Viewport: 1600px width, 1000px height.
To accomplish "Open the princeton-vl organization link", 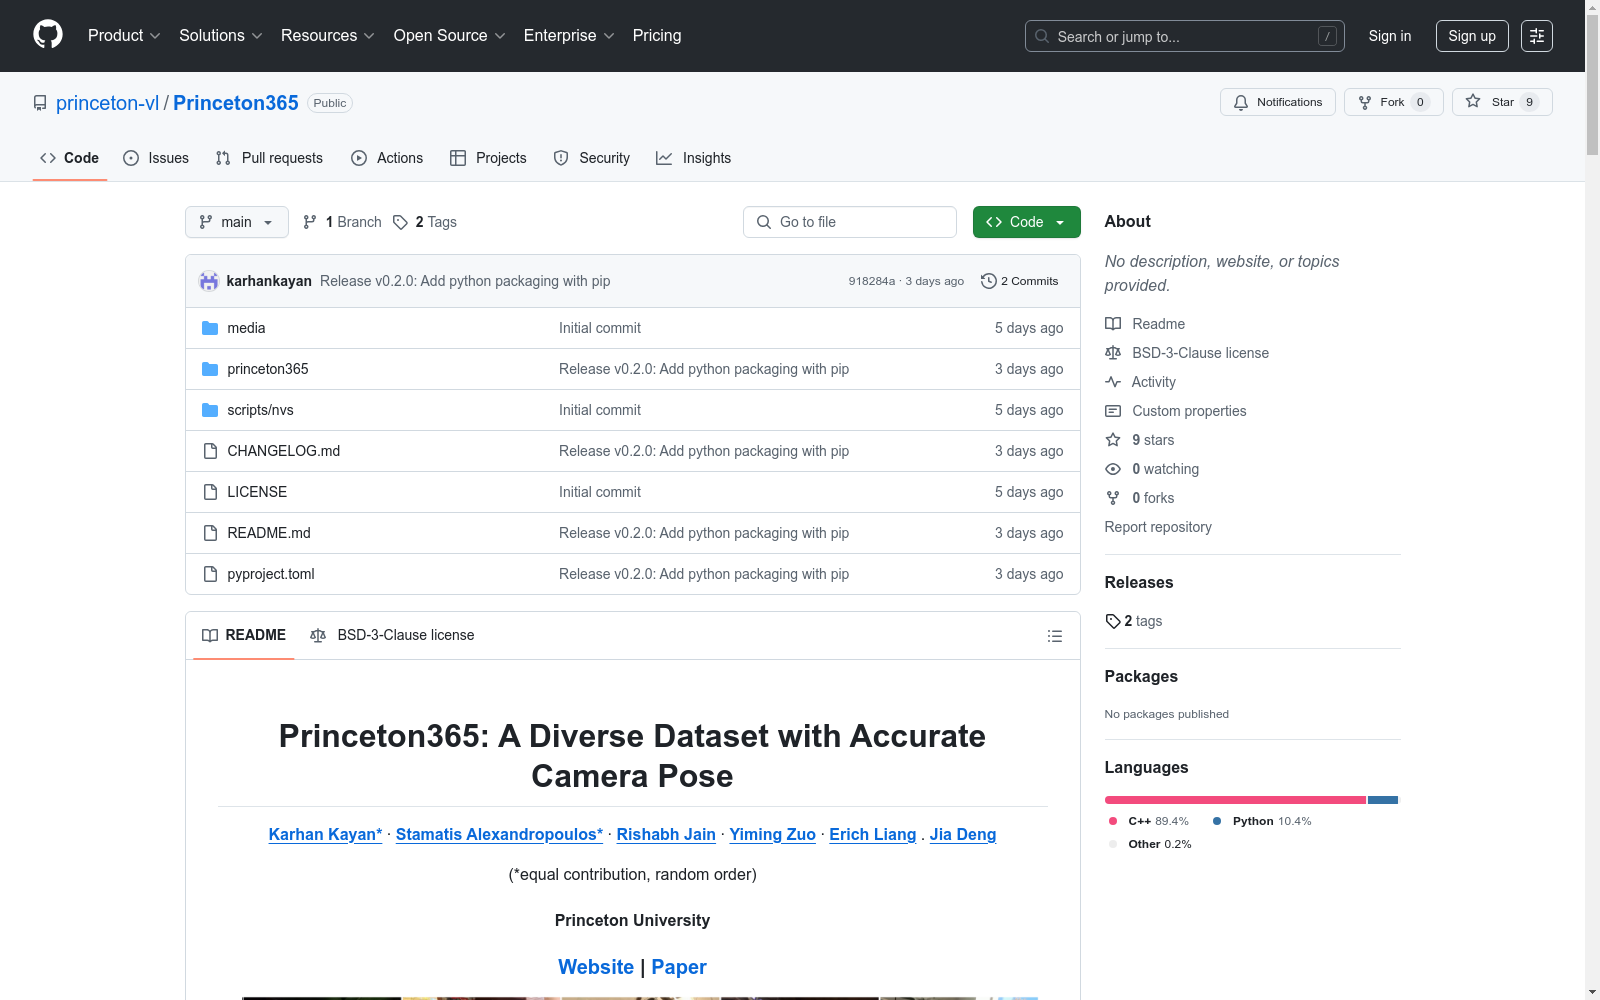I will 107,103.
